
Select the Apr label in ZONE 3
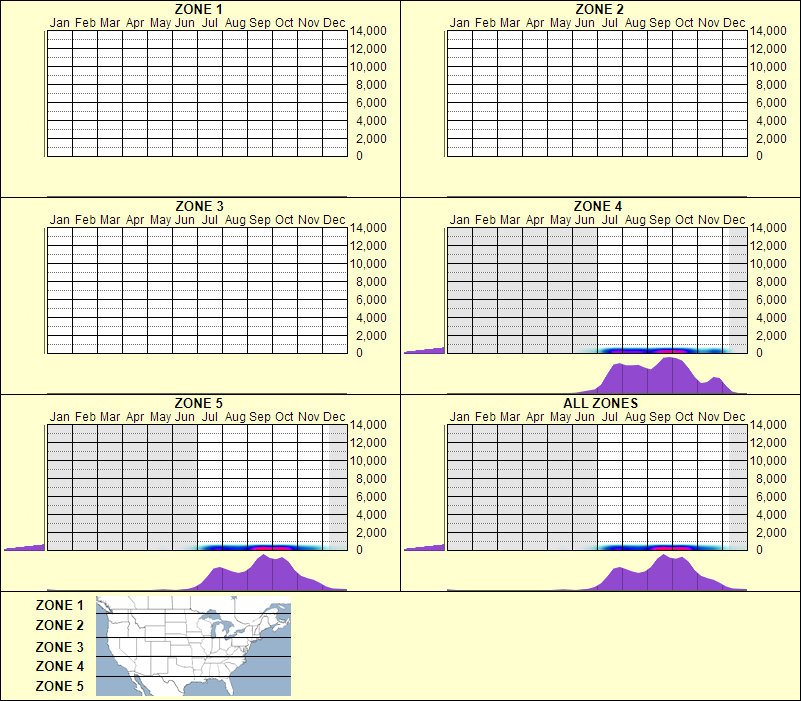click(x=137, y=218)
